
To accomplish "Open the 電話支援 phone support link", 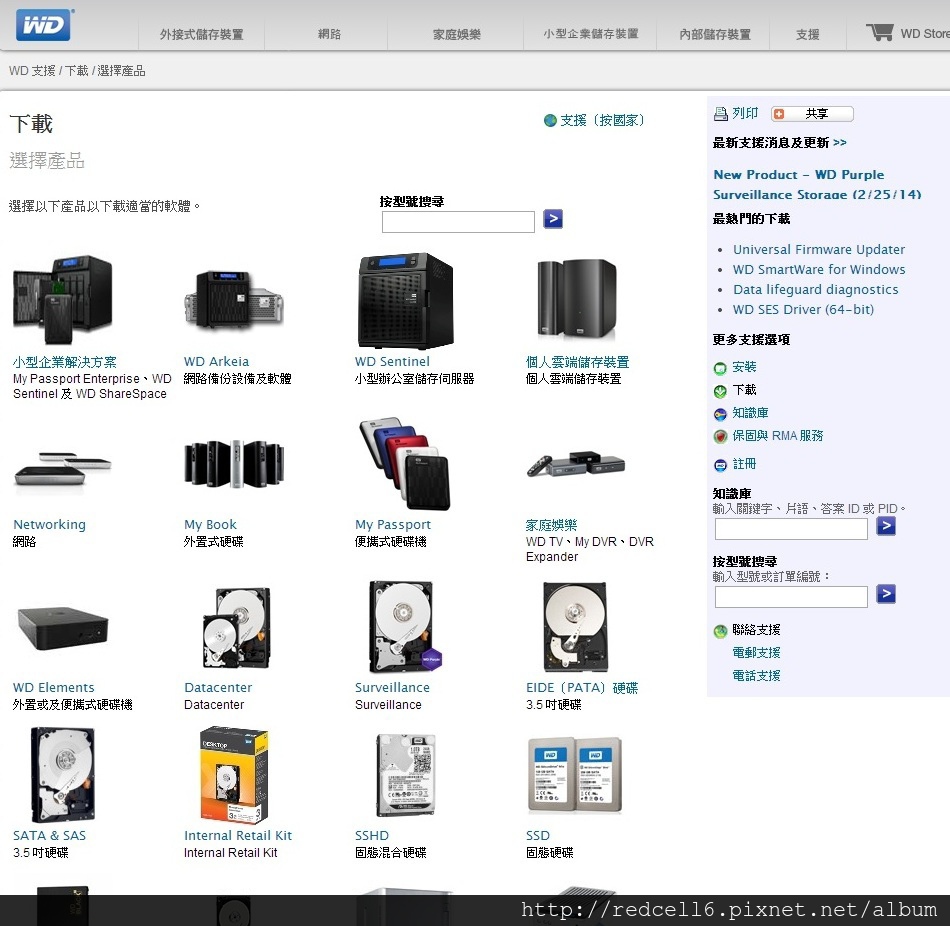I will (x=756, y=676).
